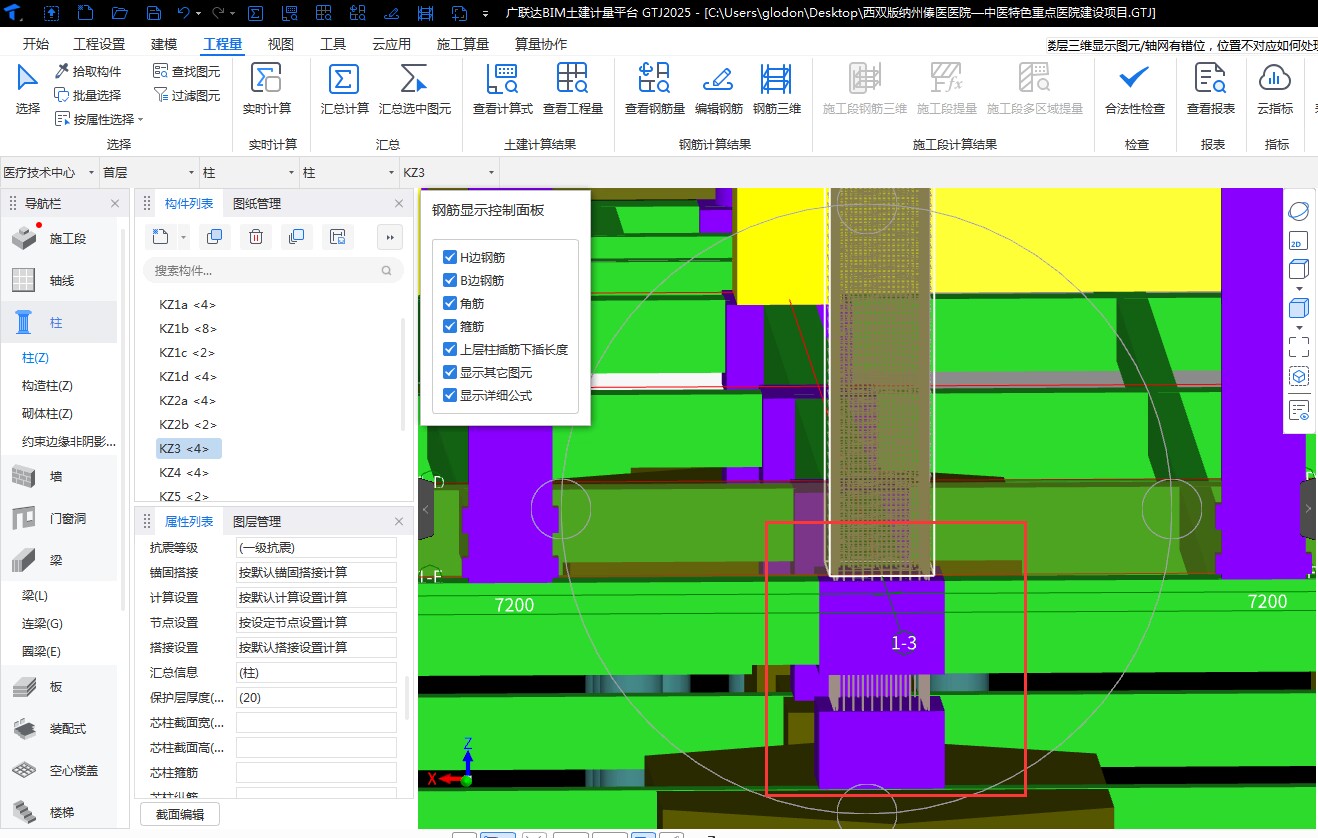Click new component icon in 构件列表

(x=161, y=237)
